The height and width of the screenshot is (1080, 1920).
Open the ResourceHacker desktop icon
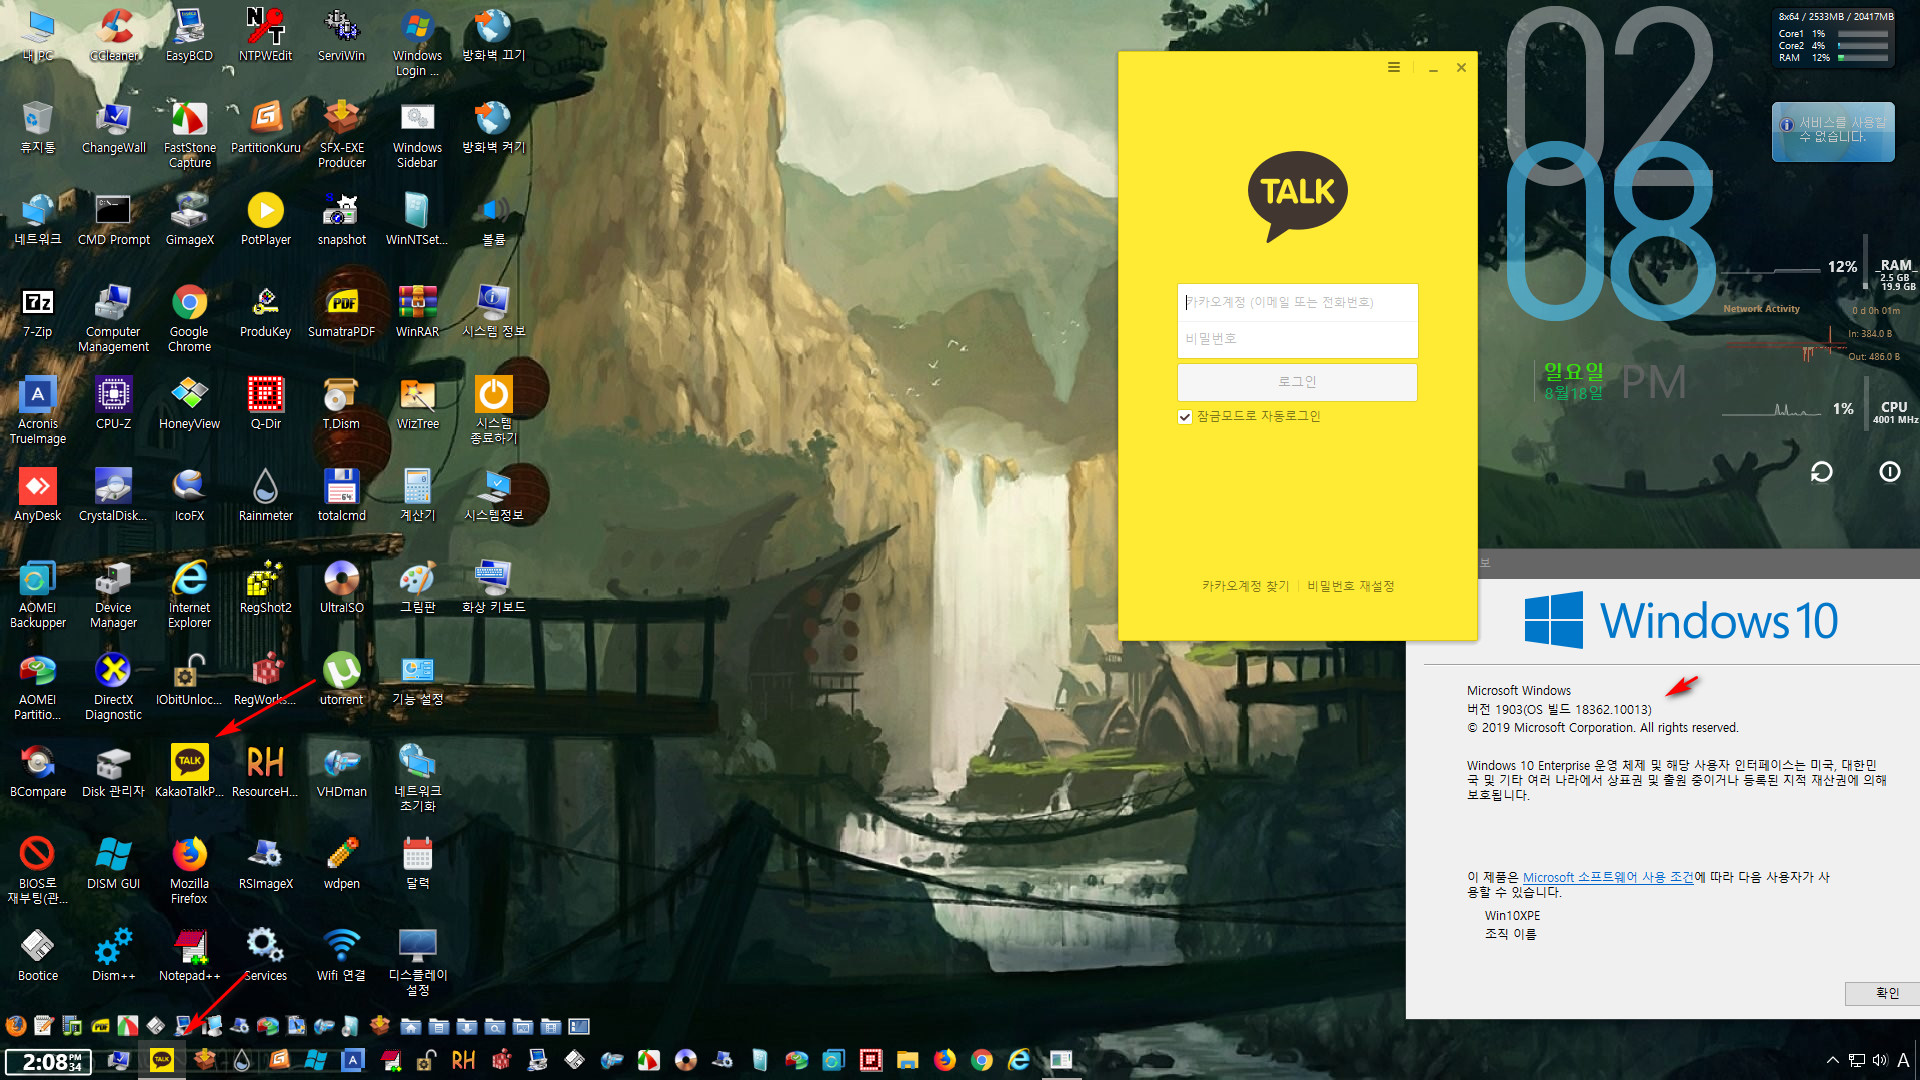coord(265,771)
